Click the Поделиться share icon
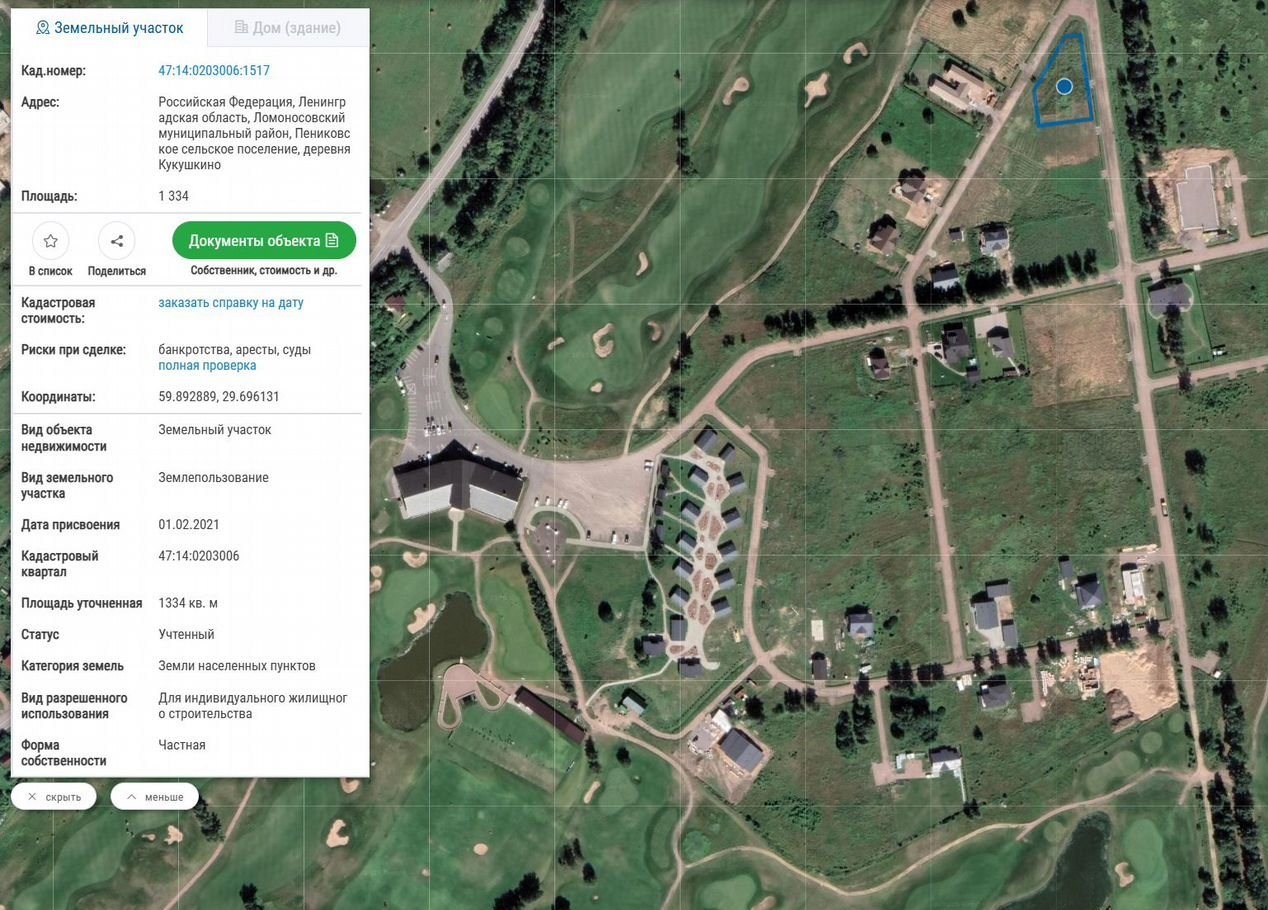The image size is (1268, 910). (117, 241)
